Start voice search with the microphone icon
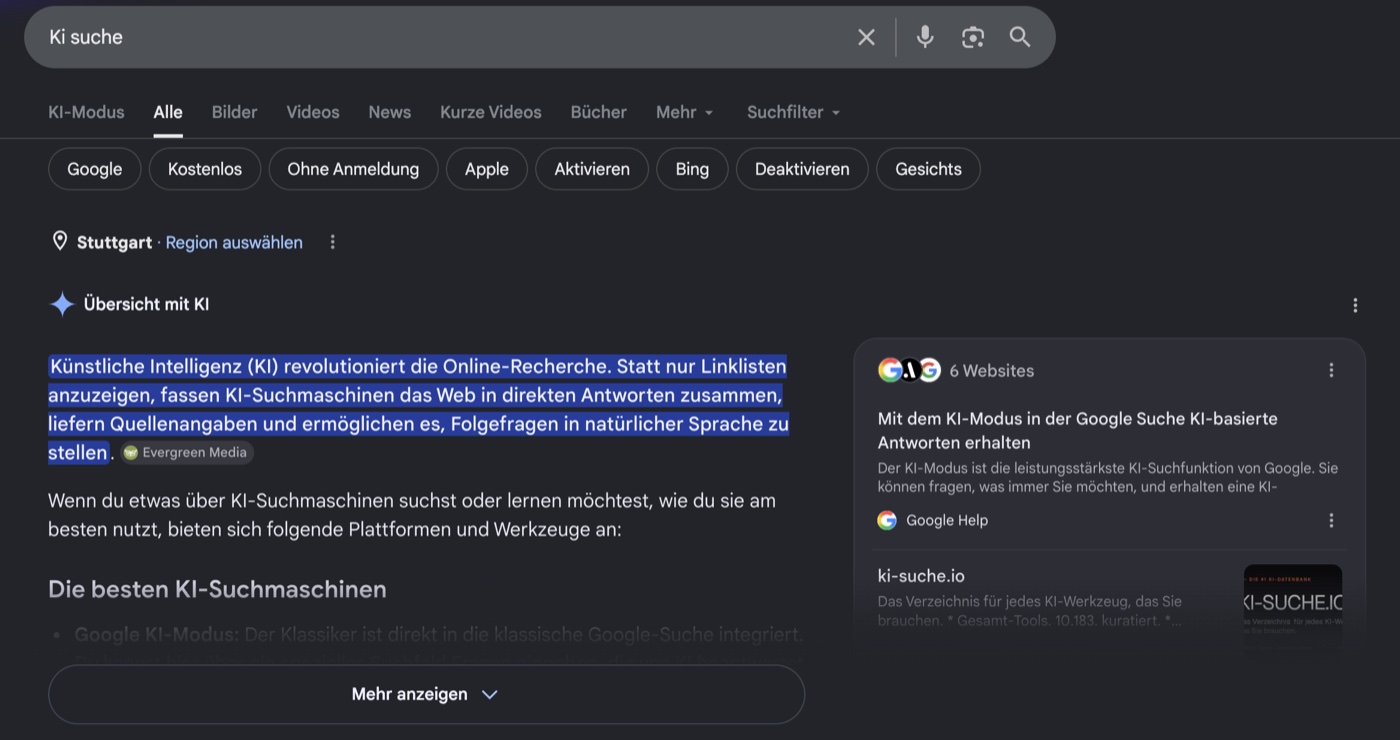This screenshot has height=740, width=1400. pos(925,37)
